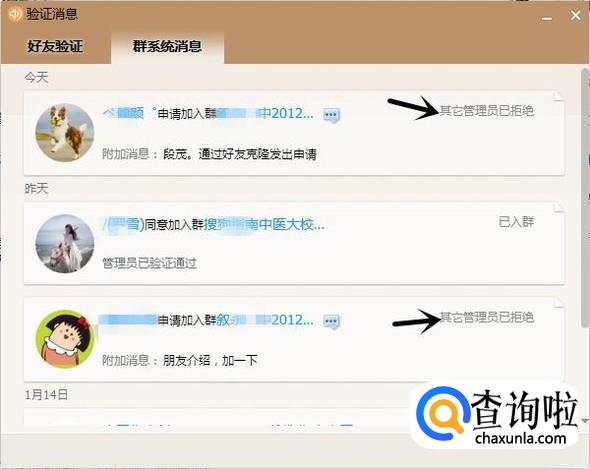
Task: Open group link starting with 叙 in third card
Action: click(265, 320)
